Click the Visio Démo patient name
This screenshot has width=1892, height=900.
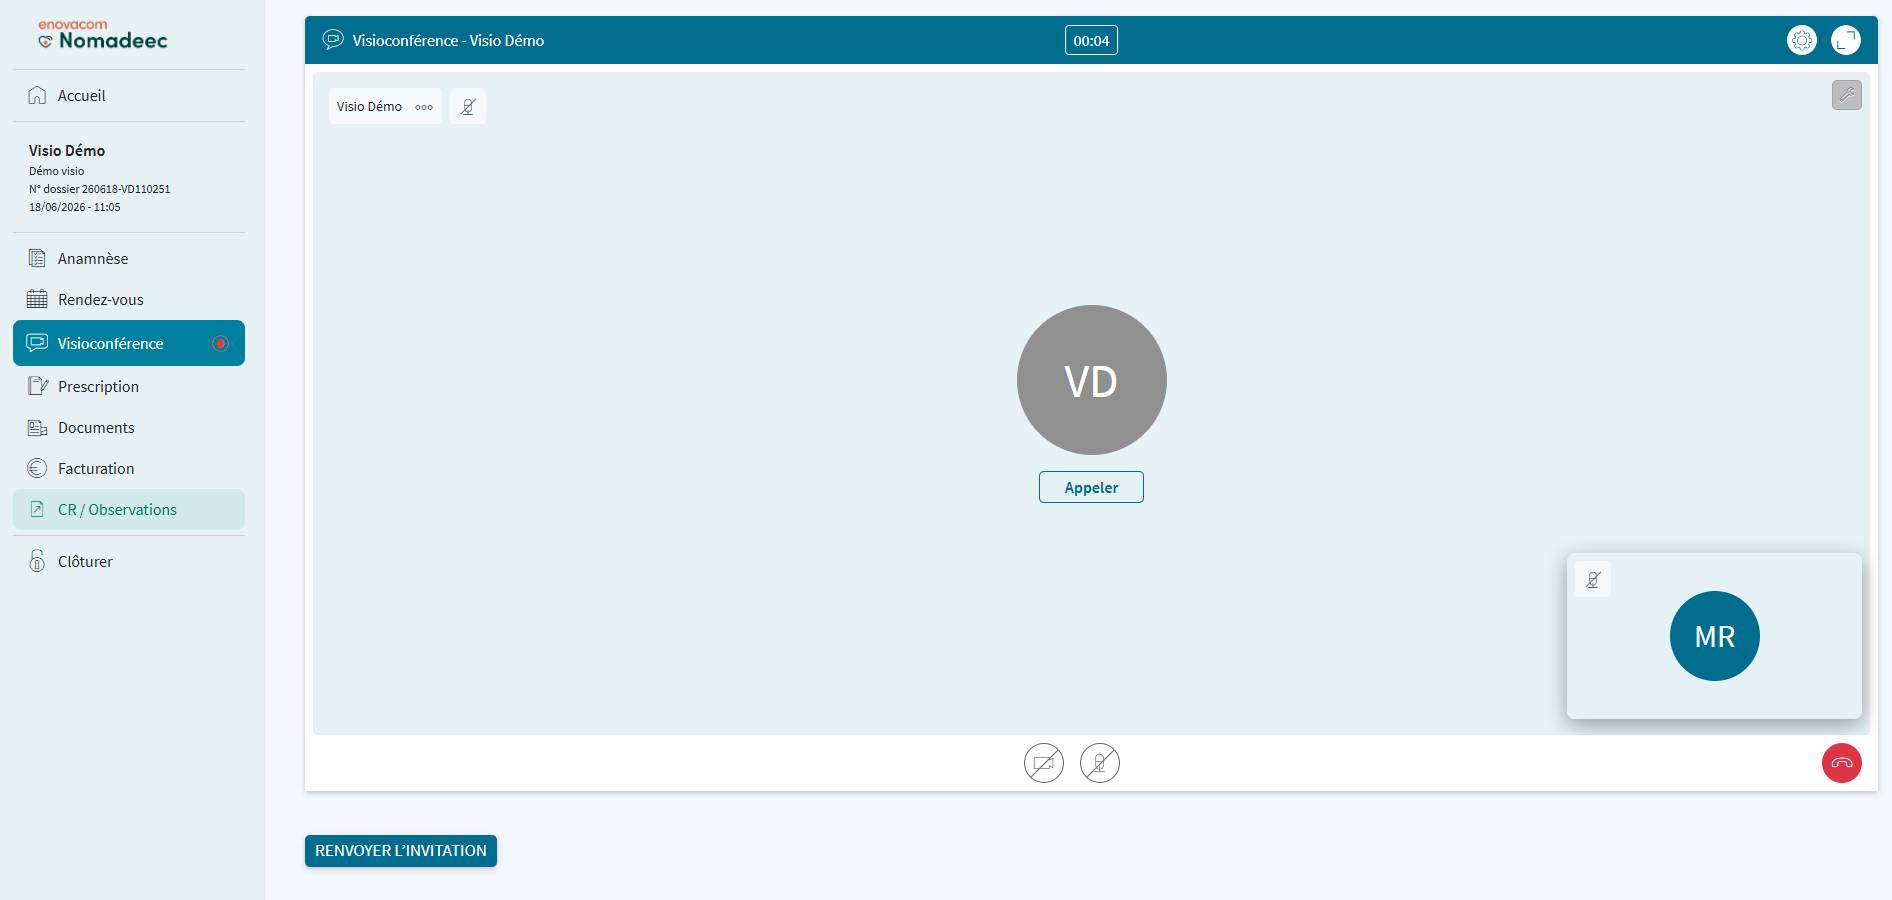pyautogui.click(x=67, y=150)
